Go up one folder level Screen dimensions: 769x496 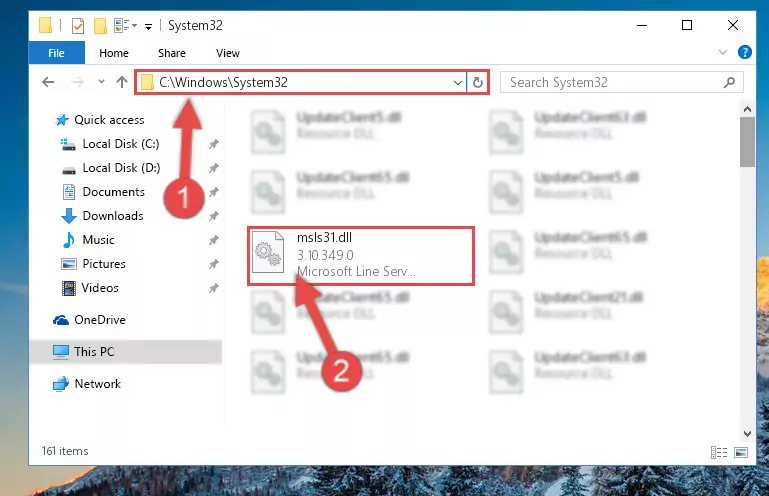[122, 82]
